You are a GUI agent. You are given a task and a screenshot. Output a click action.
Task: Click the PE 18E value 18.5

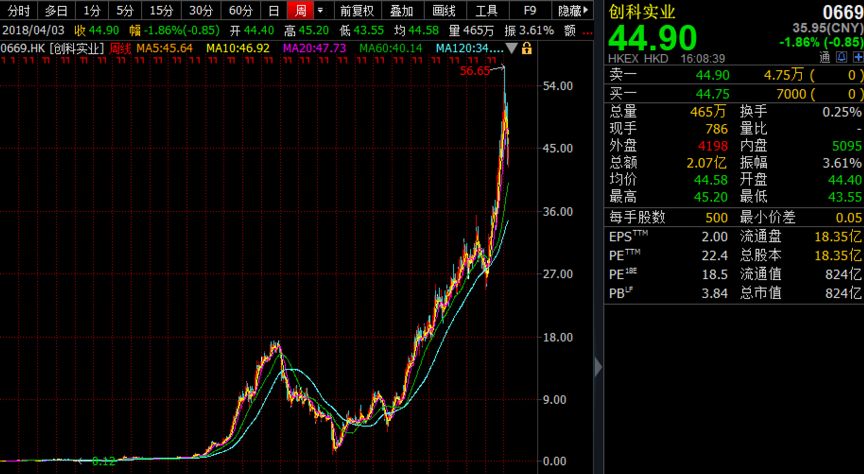click(715, 274)
